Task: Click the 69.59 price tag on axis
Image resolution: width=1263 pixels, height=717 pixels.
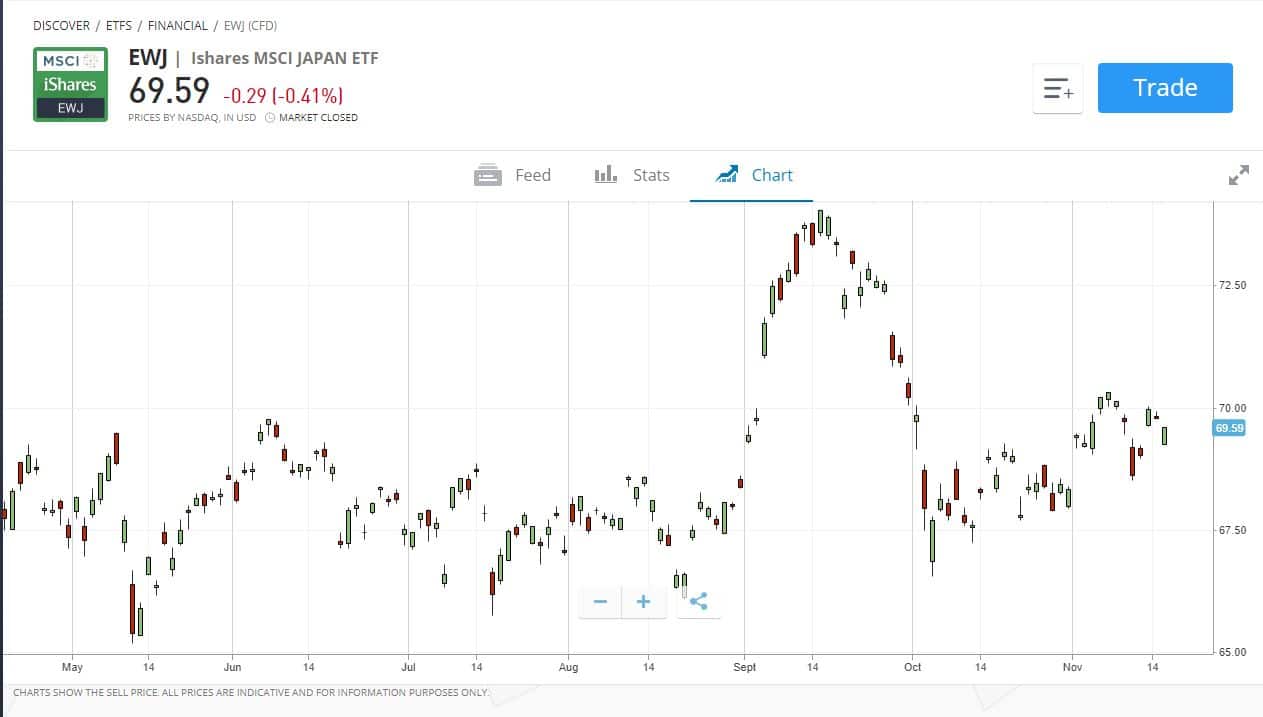Action: [x=1229, y=428]
